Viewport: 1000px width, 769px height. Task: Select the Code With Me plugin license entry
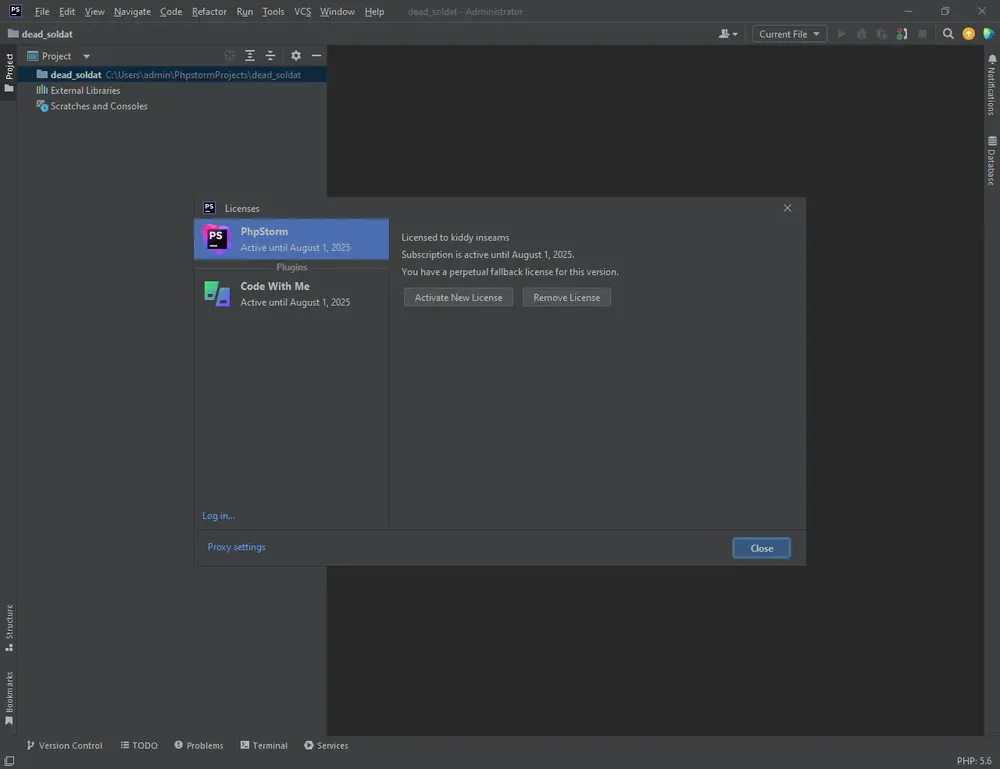(x=291, y=294)
